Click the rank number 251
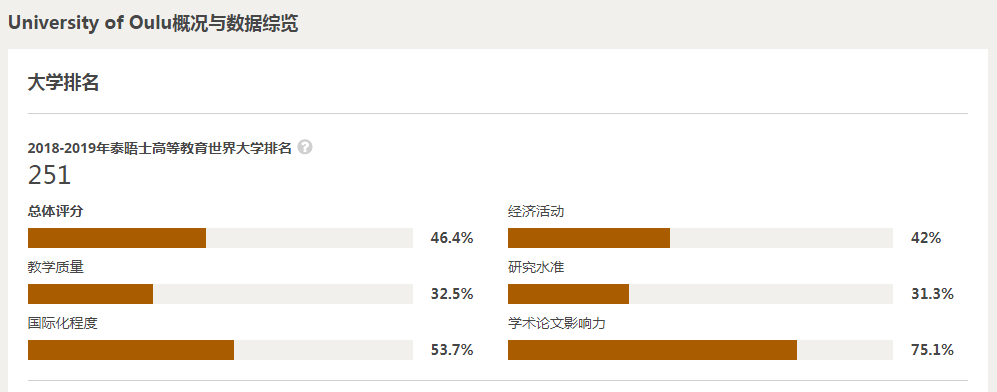 coord(49,175)
